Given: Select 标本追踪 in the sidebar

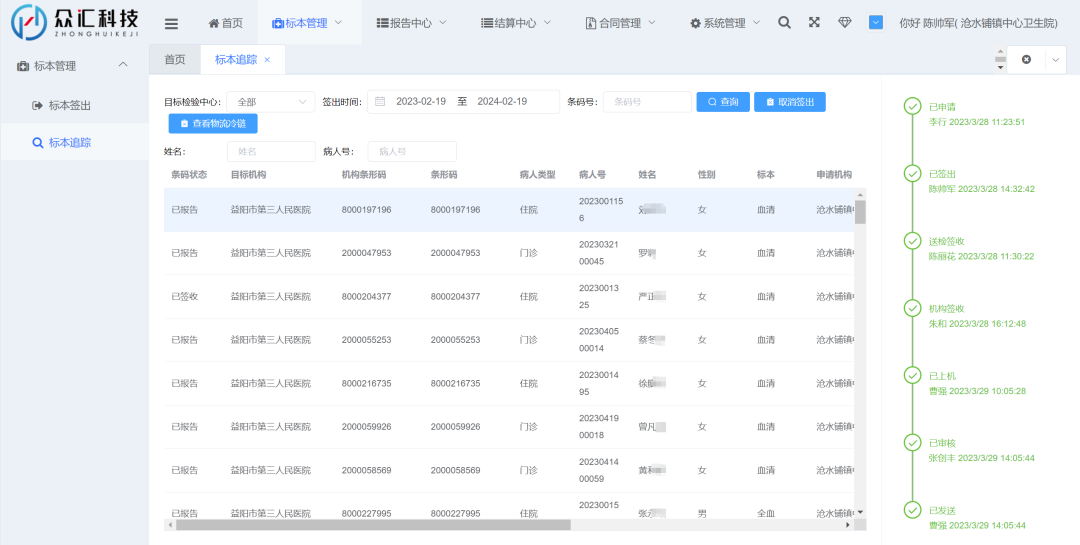Looking at the screenshot, I should [x=74, y=143].
